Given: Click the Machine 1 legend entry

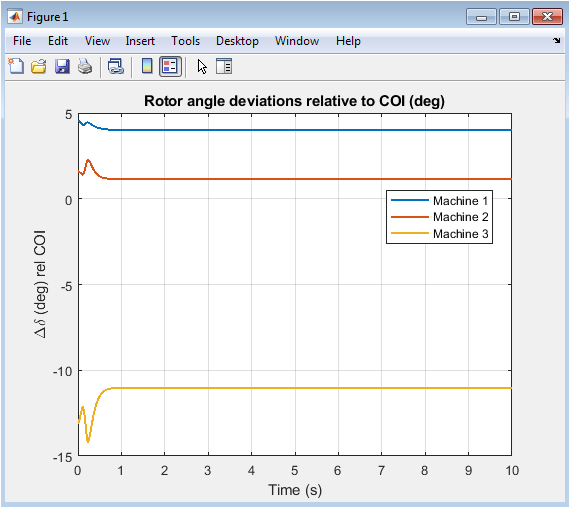Looking at the screenshot, I should (x=439, y=200).
